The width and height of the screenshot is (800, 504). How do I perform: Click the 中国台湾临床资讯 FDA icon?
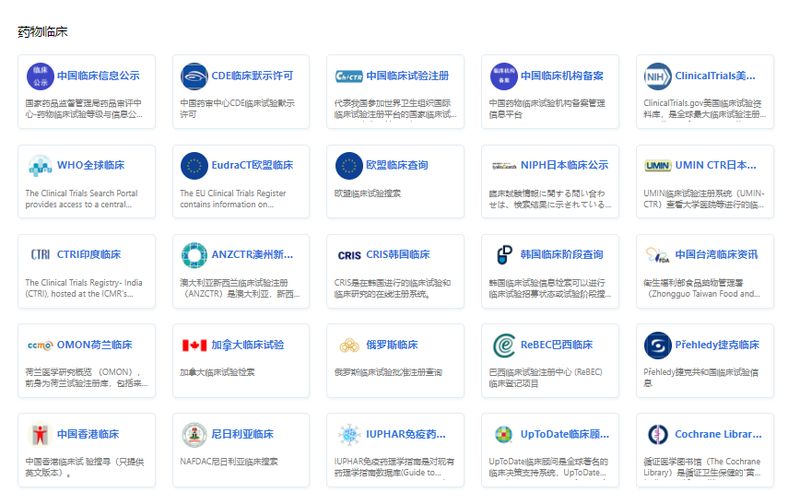[x=658, y=255]
